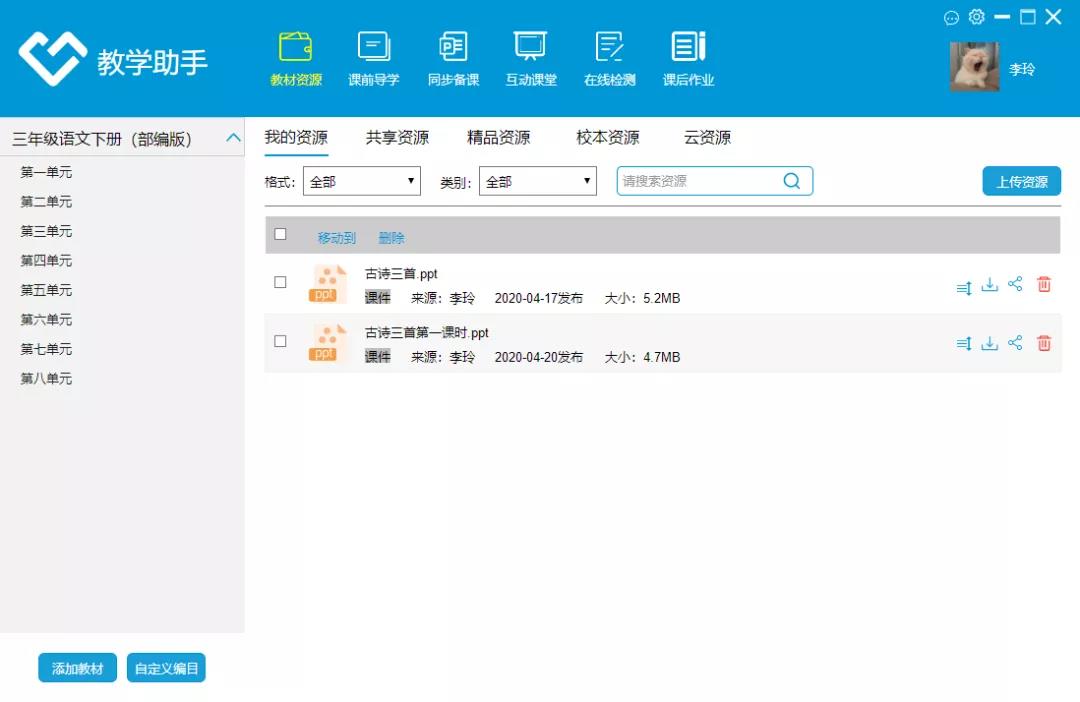Switch to the 云资源 tab
1080x702 pixels.
pos(707,138)
